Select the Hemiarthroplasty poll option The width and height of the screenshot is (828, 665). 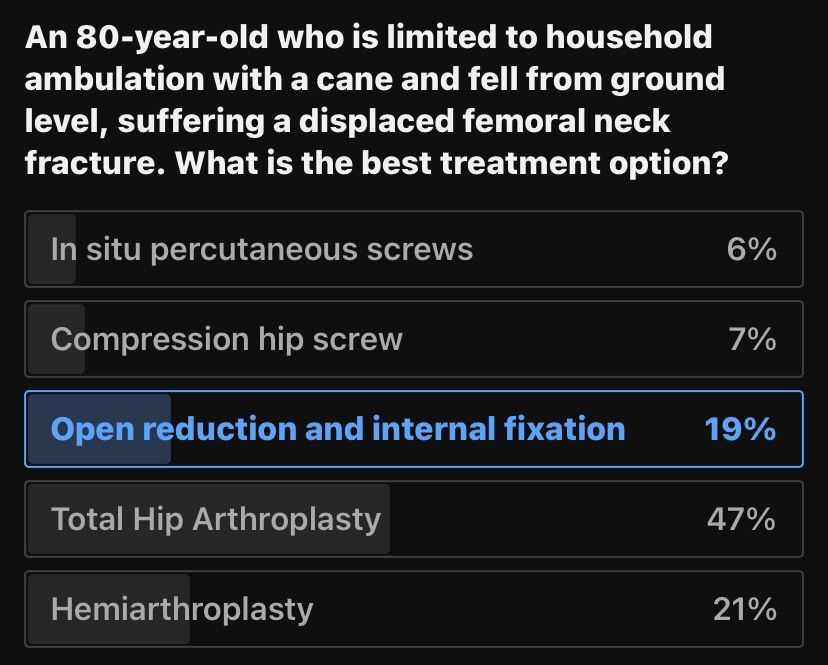coord(182,609)
